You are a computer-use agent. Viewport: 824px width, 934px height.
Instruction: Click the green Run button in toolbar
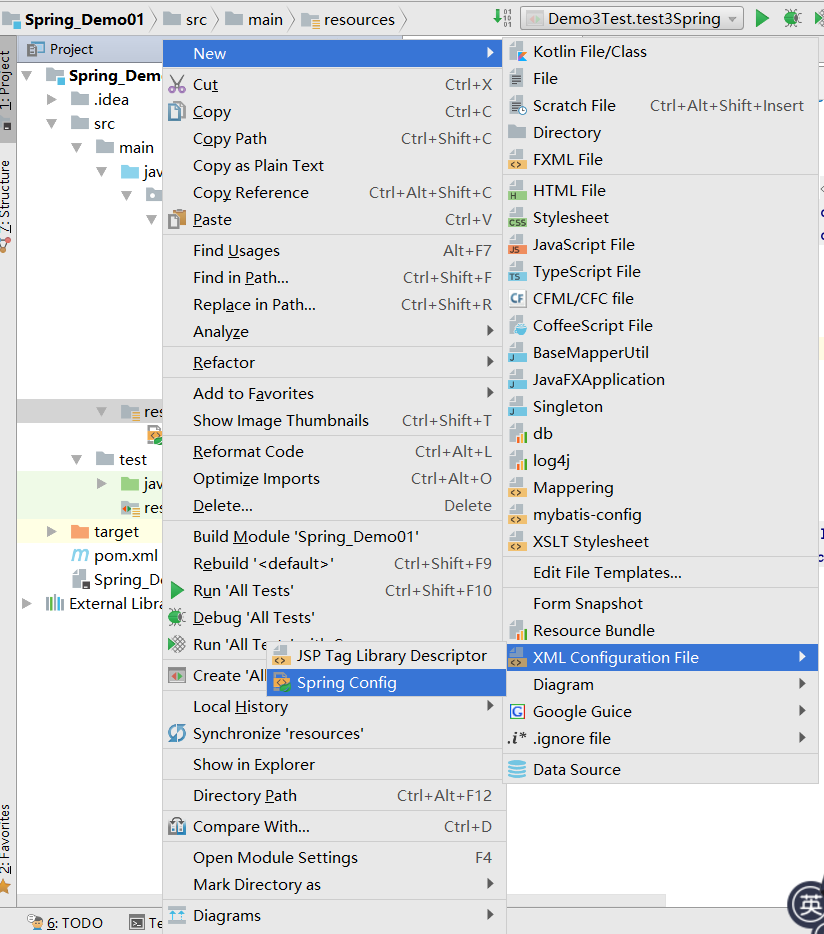click(x=761, y=18)
